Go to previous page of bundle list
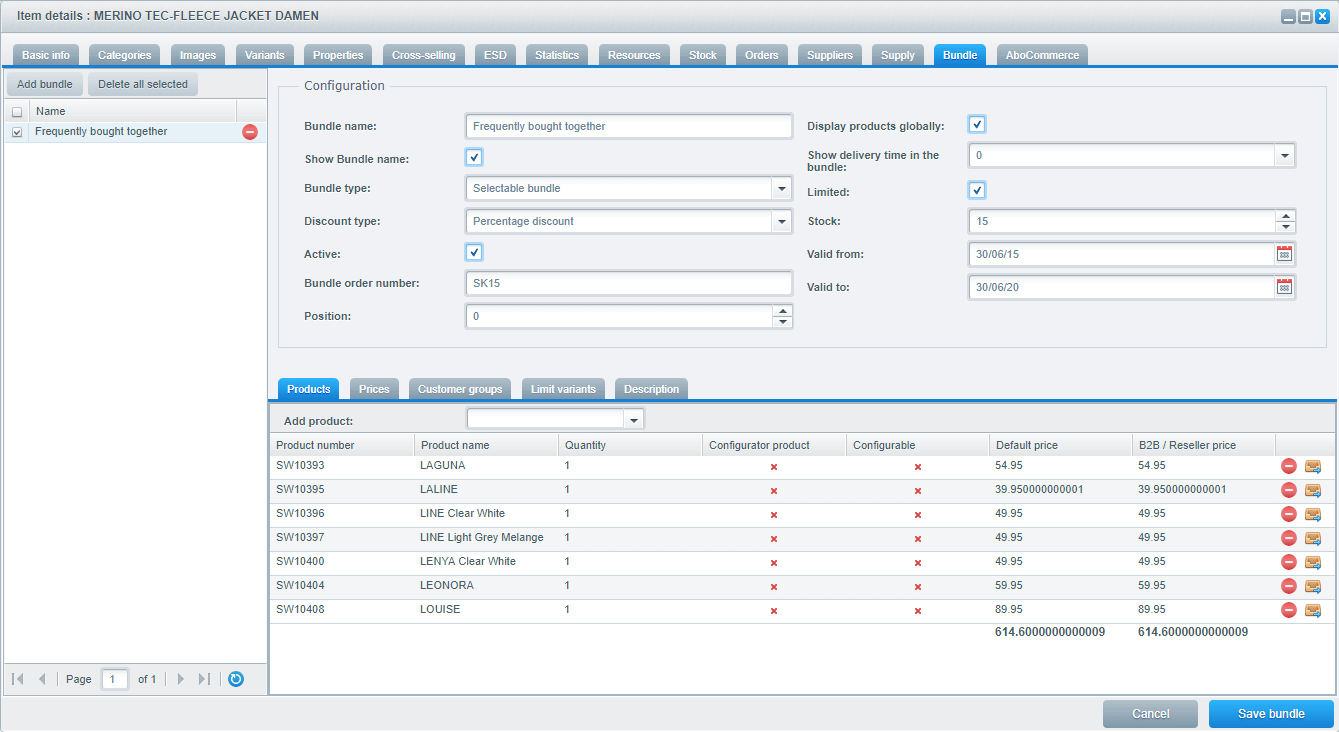The height and width of the screenshot is (732, 1339). (x=42, y=679)
